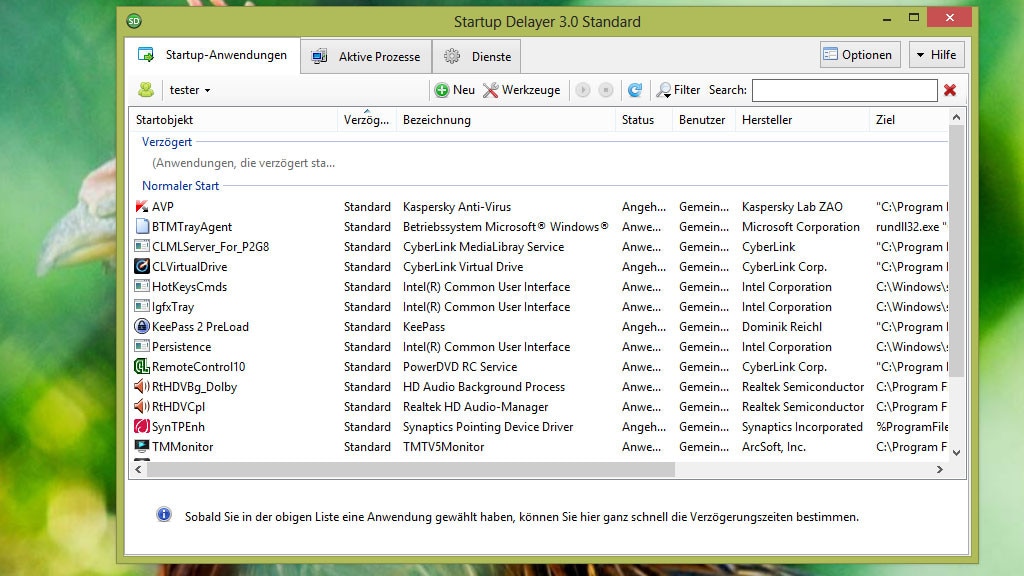Click the grey stop toolbar icon
Screen dimensions: 1024x576
click(x=606, y=90)
